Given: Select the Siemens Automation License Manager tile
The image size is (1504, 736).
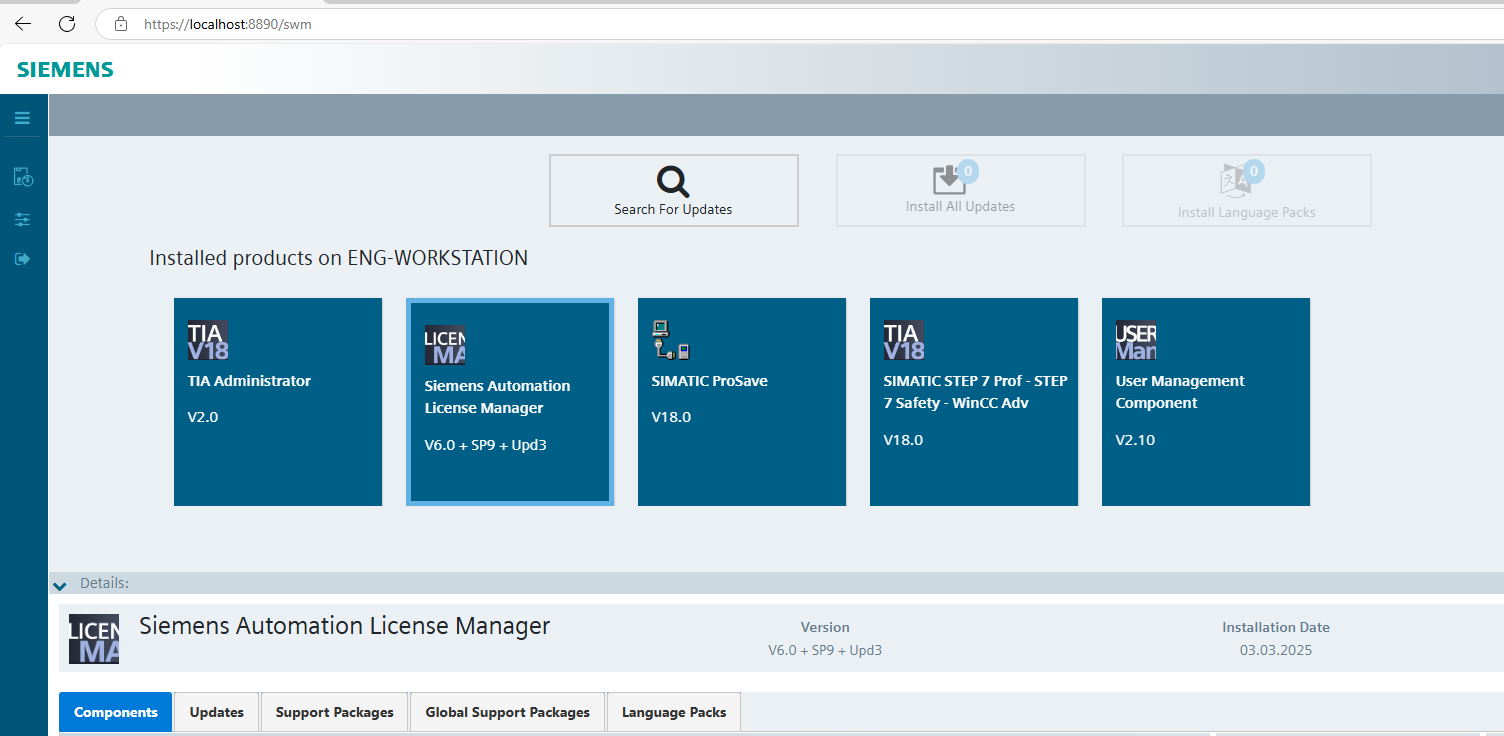Looking at the screenshot, I should 510,401.
